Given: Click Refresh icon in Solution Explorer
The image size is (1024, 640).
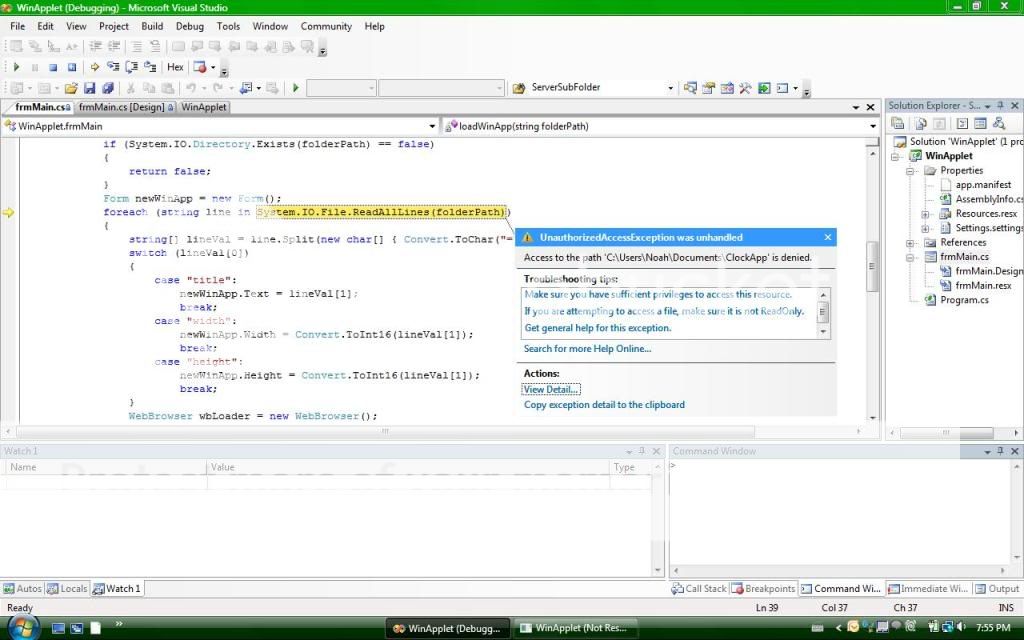Looking at the screenshot, I should pyautogui.click(x=922, y=123).
